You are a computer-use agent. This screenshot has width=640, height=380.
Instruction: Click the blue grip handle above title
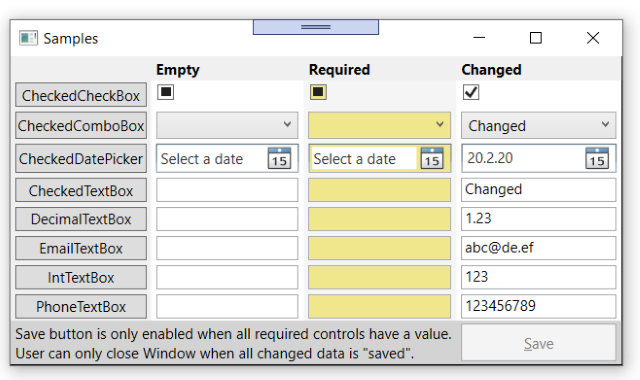(316, 27)
